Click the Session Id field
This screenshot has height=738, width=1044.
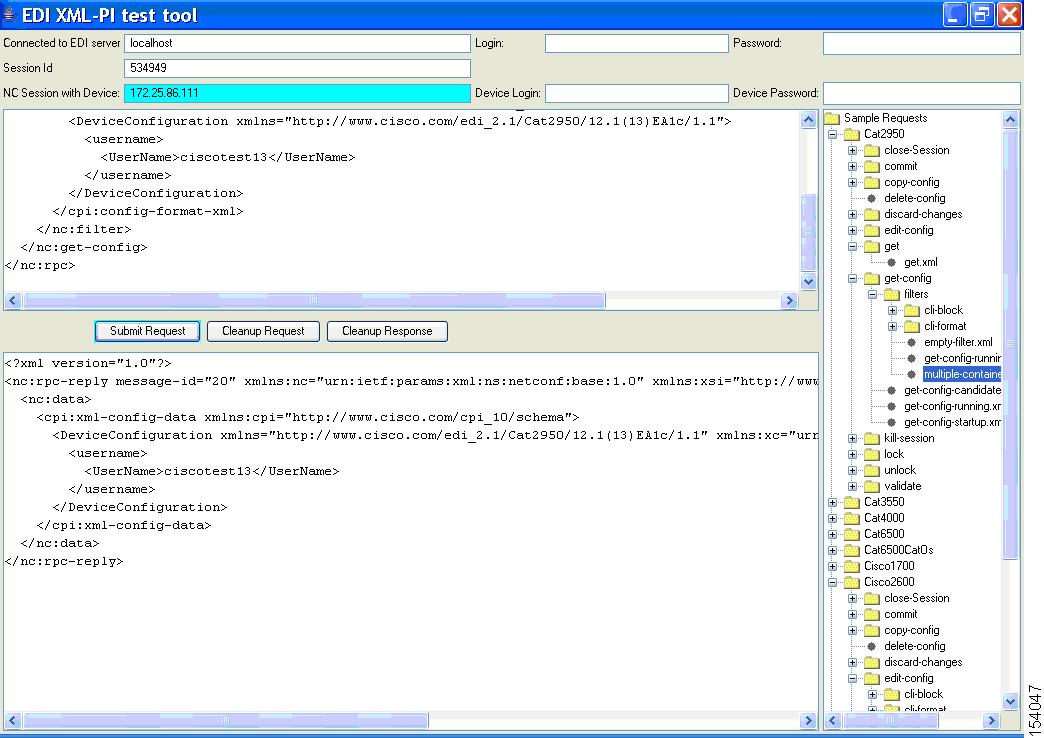point(297,68)
